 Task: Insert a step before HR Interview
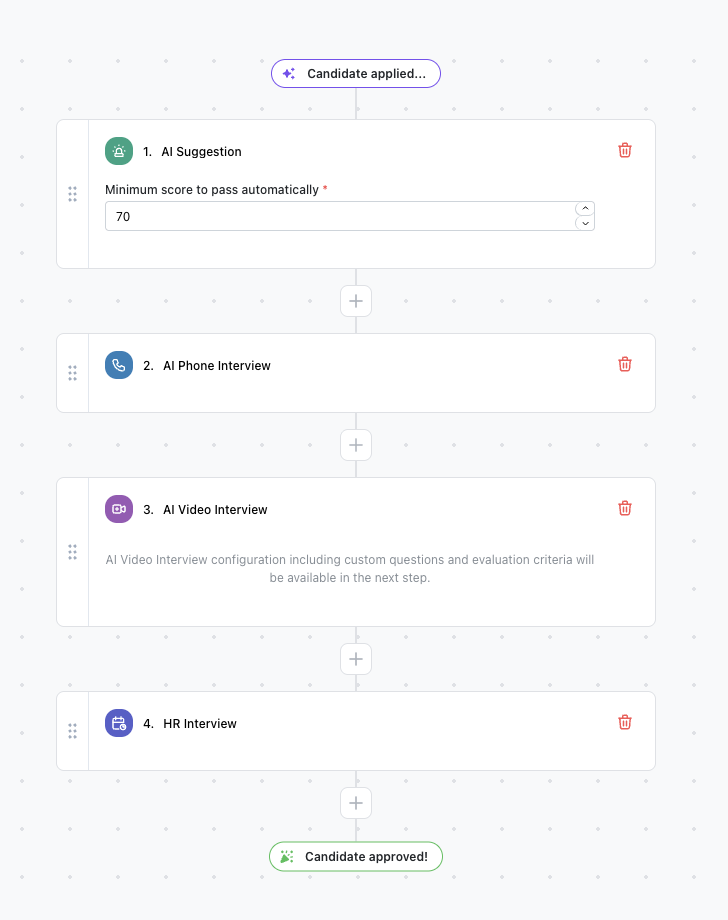point(356,658)
